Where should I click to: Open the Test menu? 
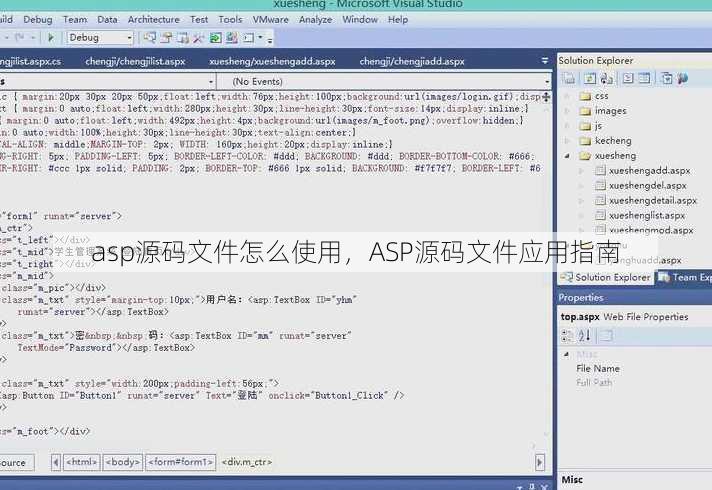tap(199, 20)
